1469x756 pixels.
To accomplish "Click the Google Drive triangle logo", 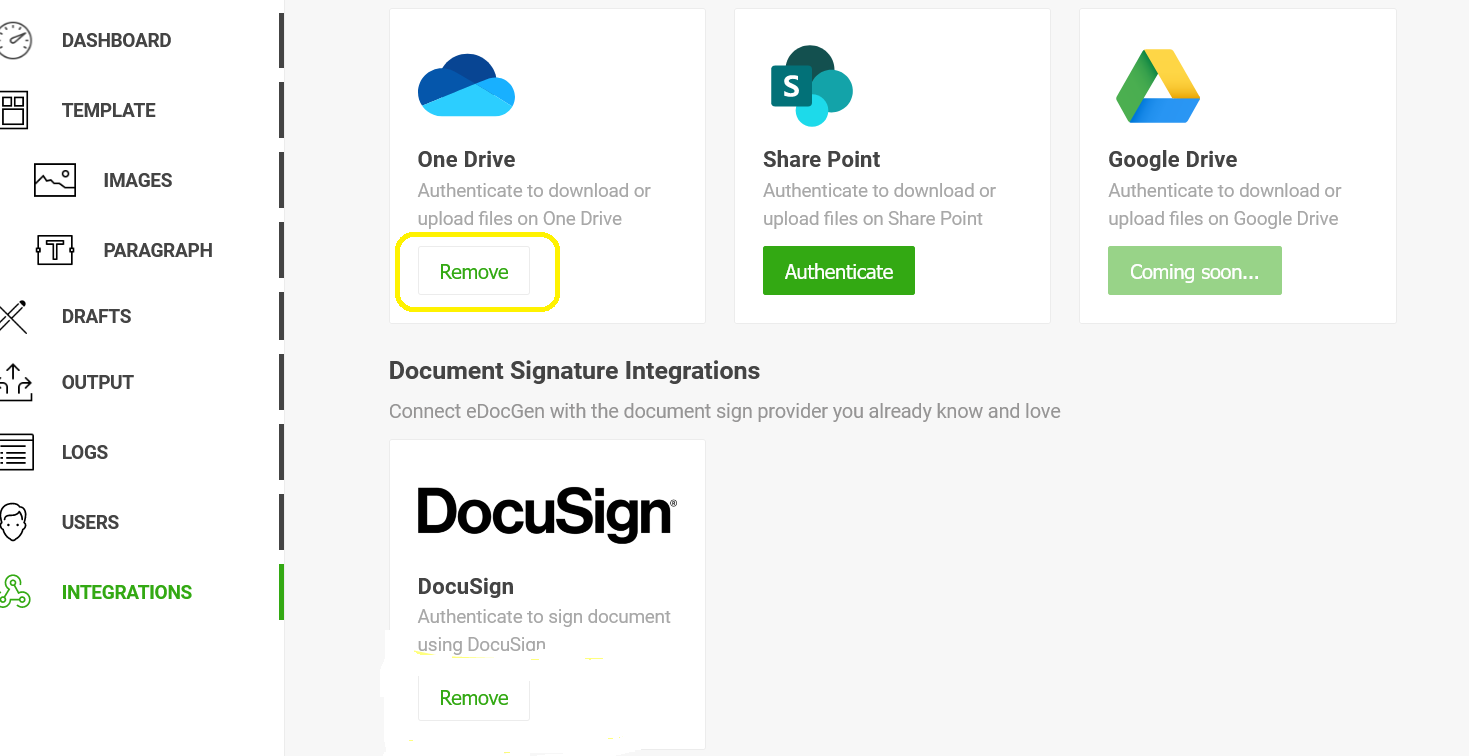I will coord(1158,86).
